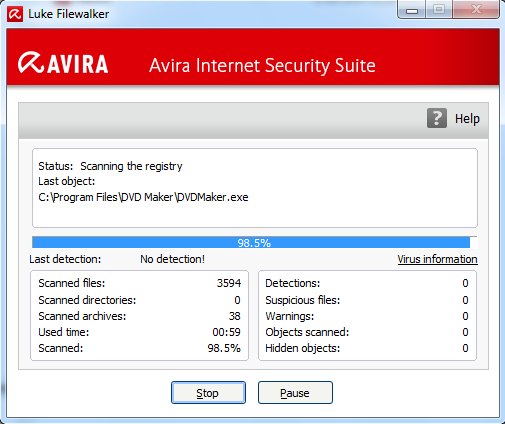Close the Luke Filewalker window
505x424 pixels.
click(476, 9)
